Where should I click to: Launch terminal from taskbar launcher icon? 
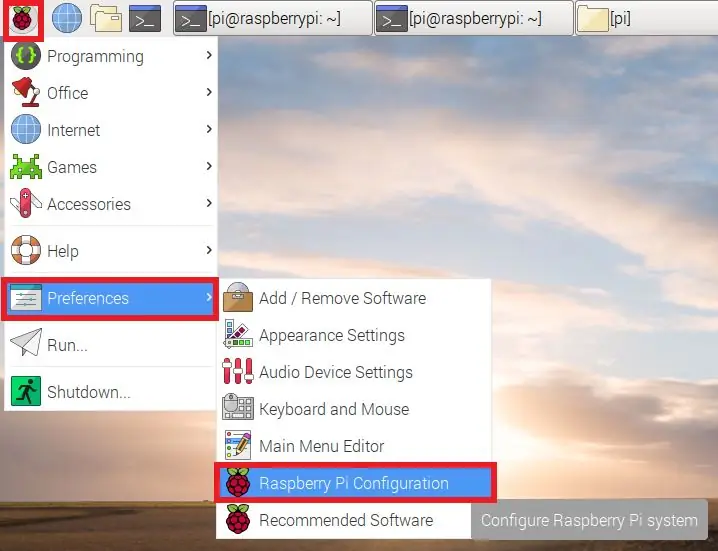click(x=145, y=19)
